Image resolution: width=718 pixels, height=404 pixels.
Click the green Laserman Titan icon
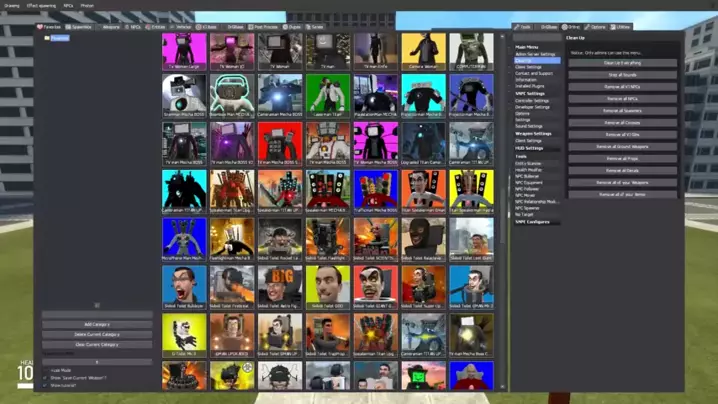tap(328, 96)
